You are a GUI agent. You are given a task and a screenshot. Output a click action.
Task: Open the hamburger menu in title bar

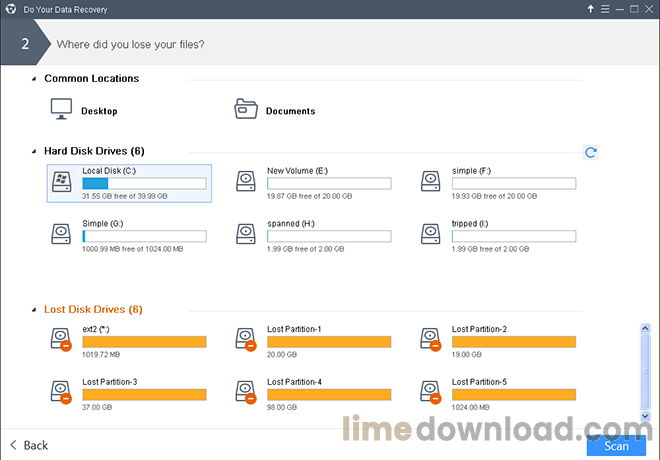[607, 9]
